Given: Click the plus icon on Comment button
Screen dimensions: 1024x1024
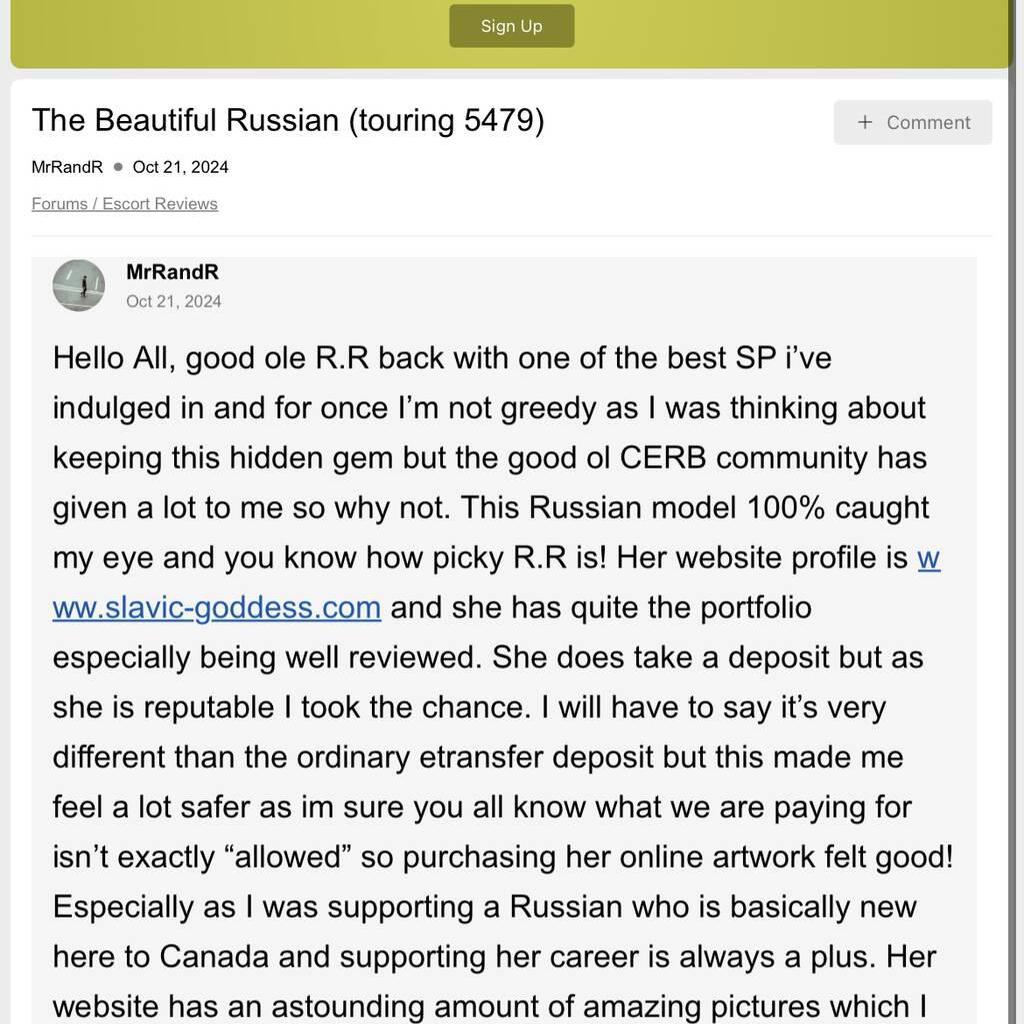Looking at the screenshot, I should point(865,122).
